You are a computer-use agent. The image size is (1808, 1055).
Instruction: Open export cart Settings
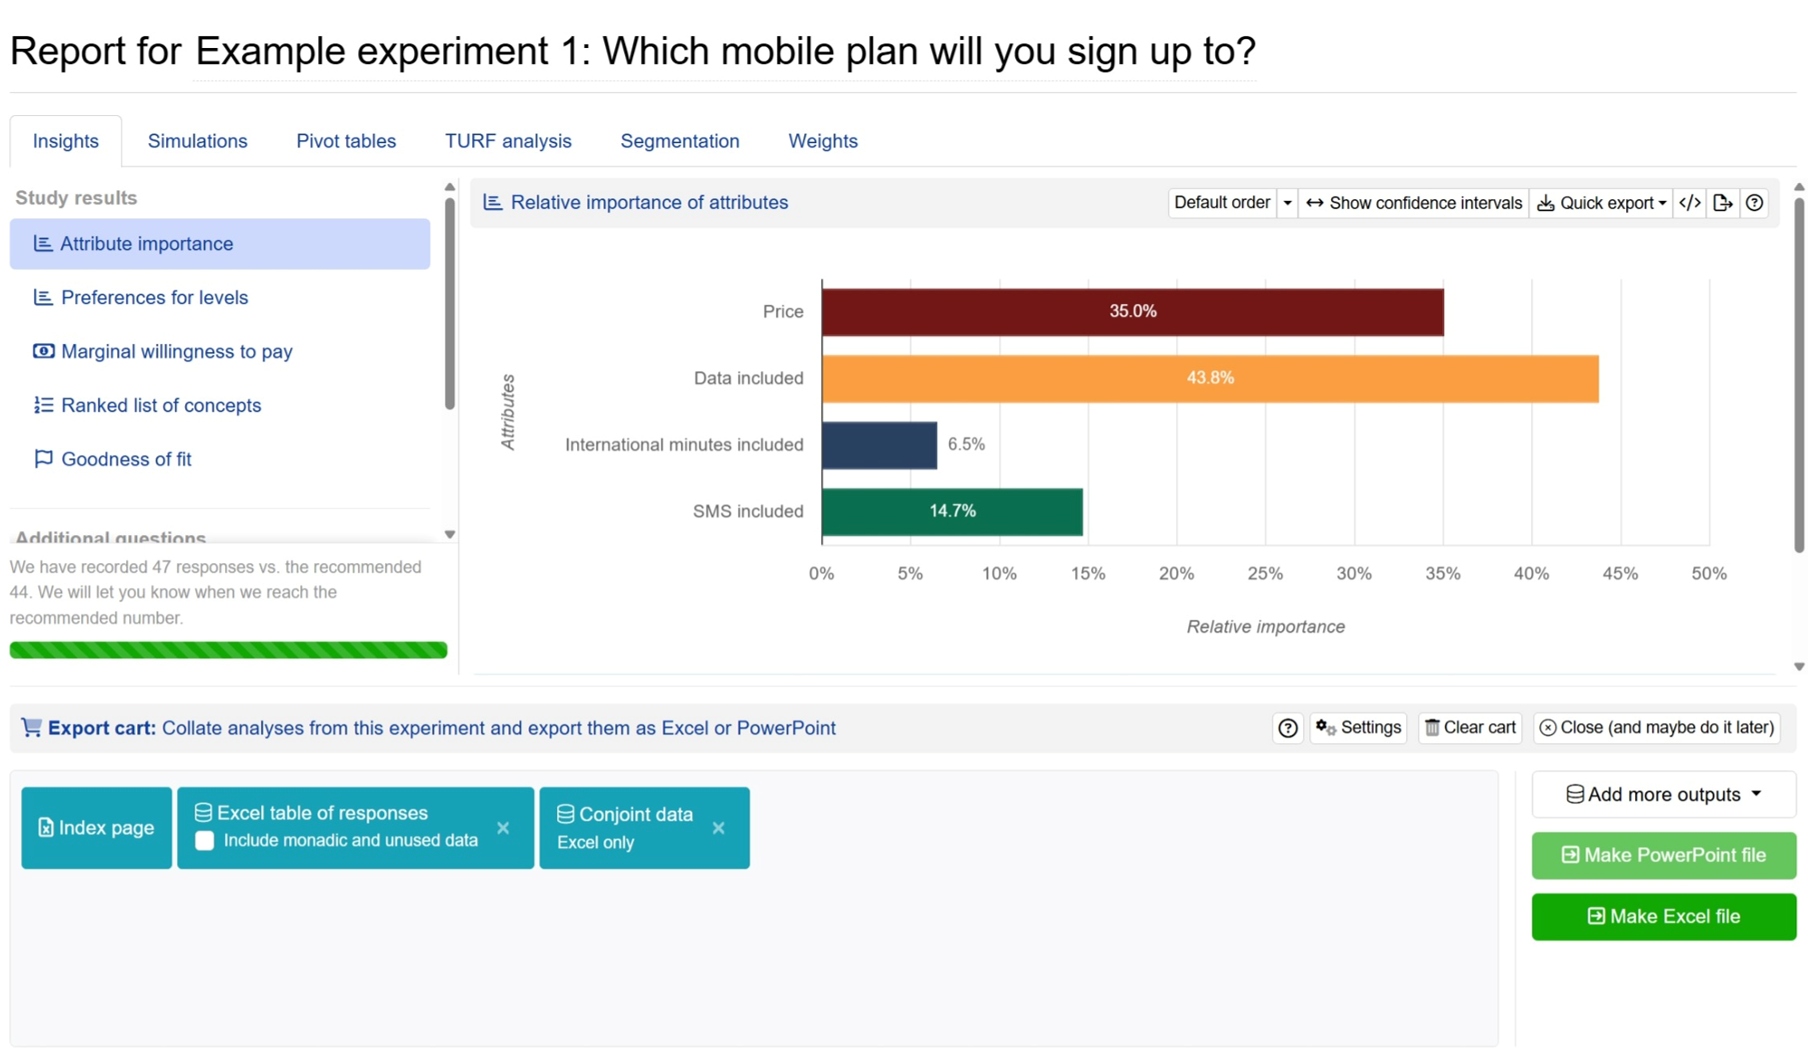(1358, 728)
